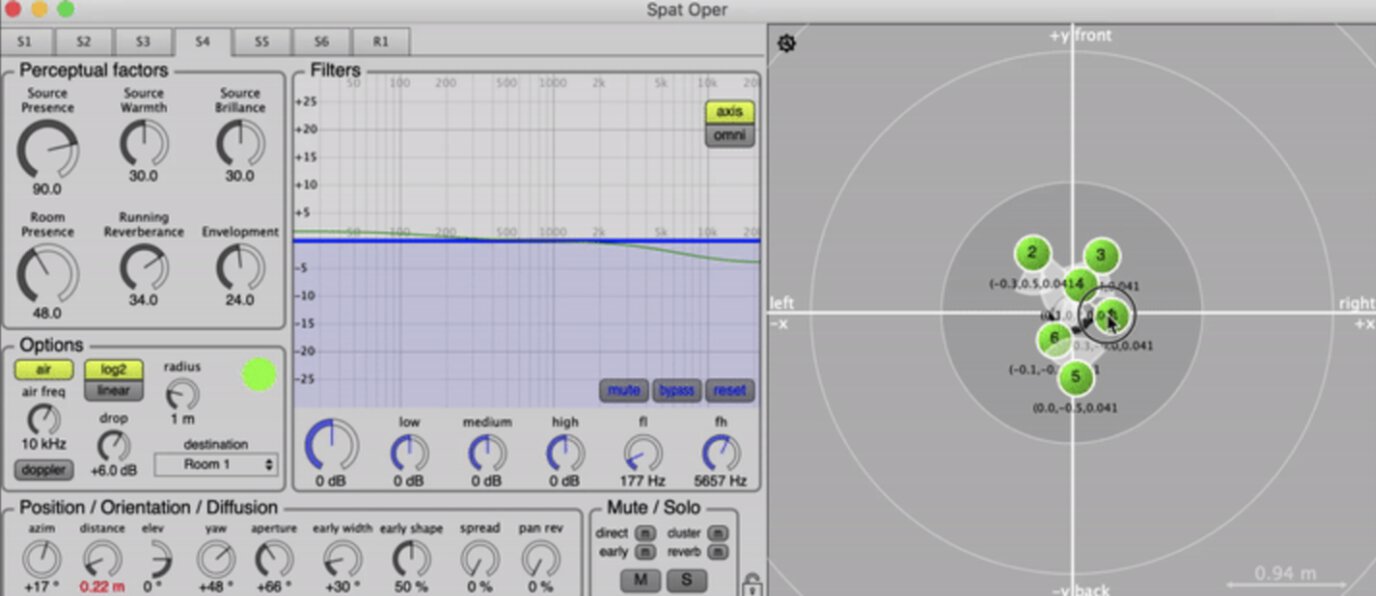Viewport: 1376px width, 596px height.
Task: Select source 2 in the spatial viewer
Action: [1032, 254]
